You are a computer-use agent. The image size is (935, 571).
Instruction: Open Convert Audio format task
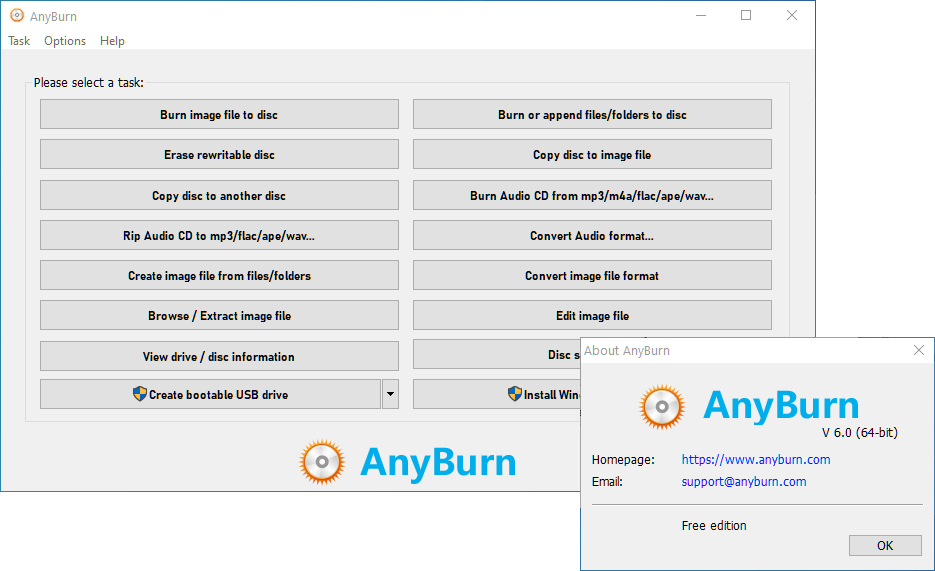click(592, 235)
